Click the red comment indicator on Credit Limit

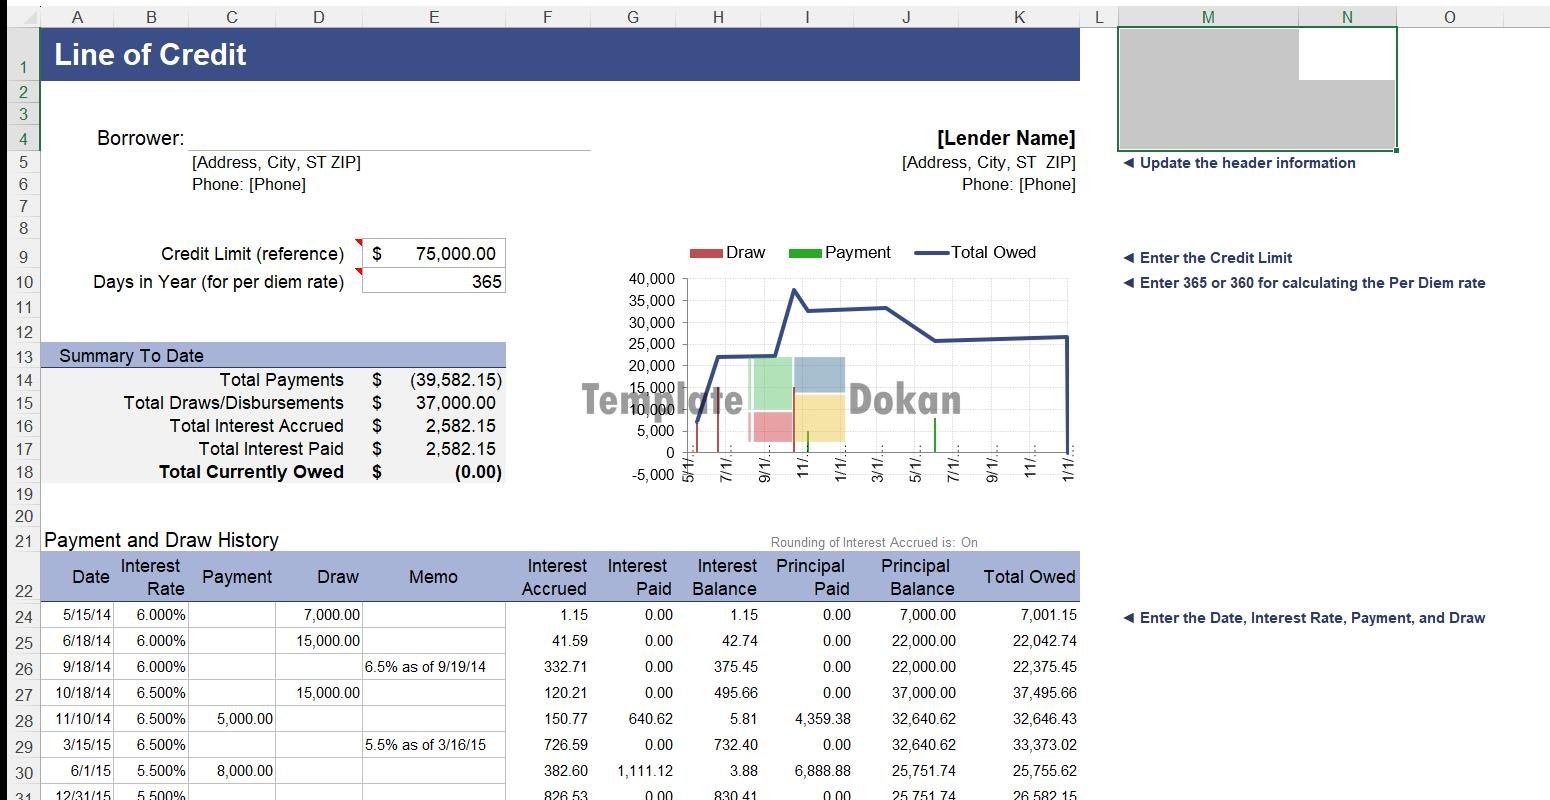click(359, 242)
